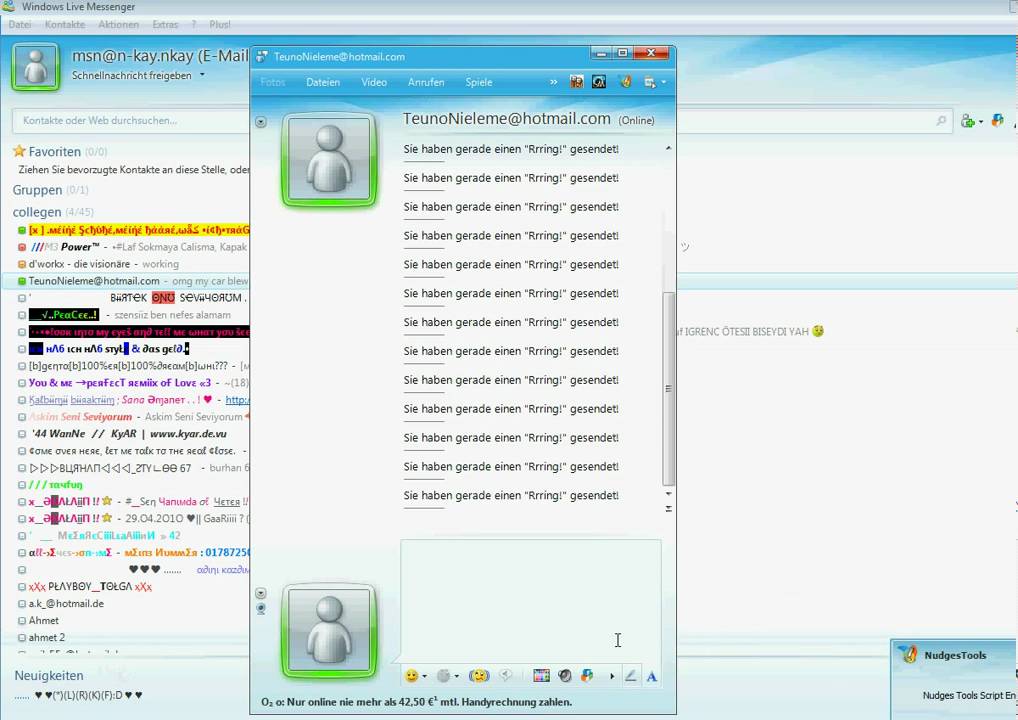Expand the Gruppen section
This screenshot has width=1018, height=720.
tap(38, 190)
